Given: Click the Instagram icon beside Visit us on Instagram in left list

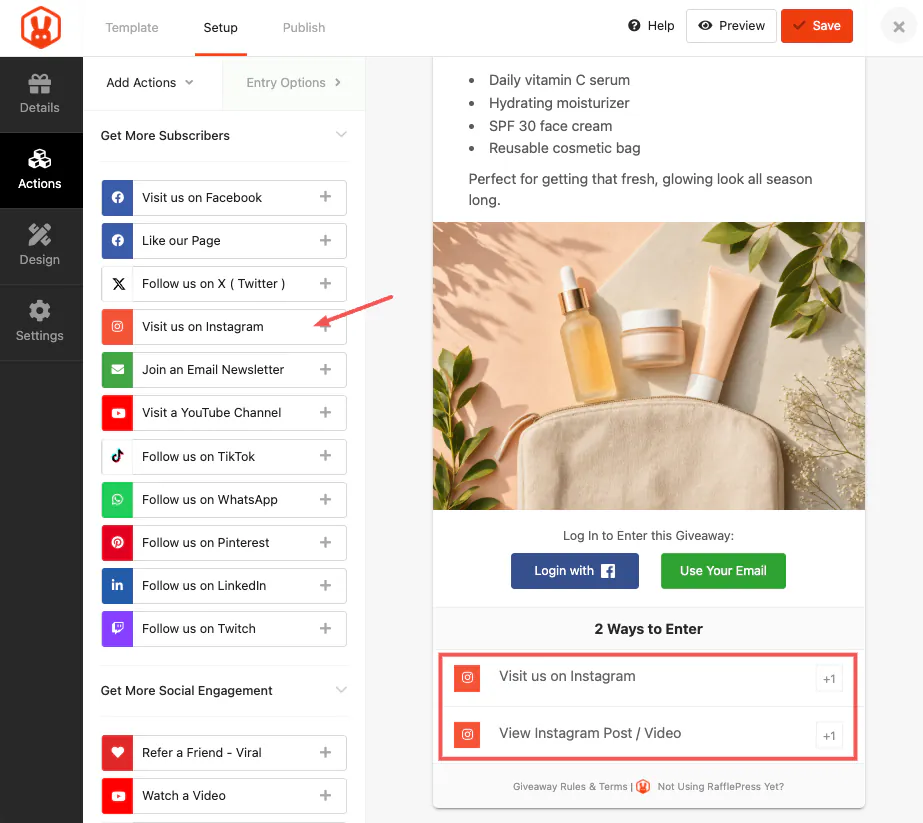Looking at the screenshot, I should pyautogui.click(x=118, y=327).
